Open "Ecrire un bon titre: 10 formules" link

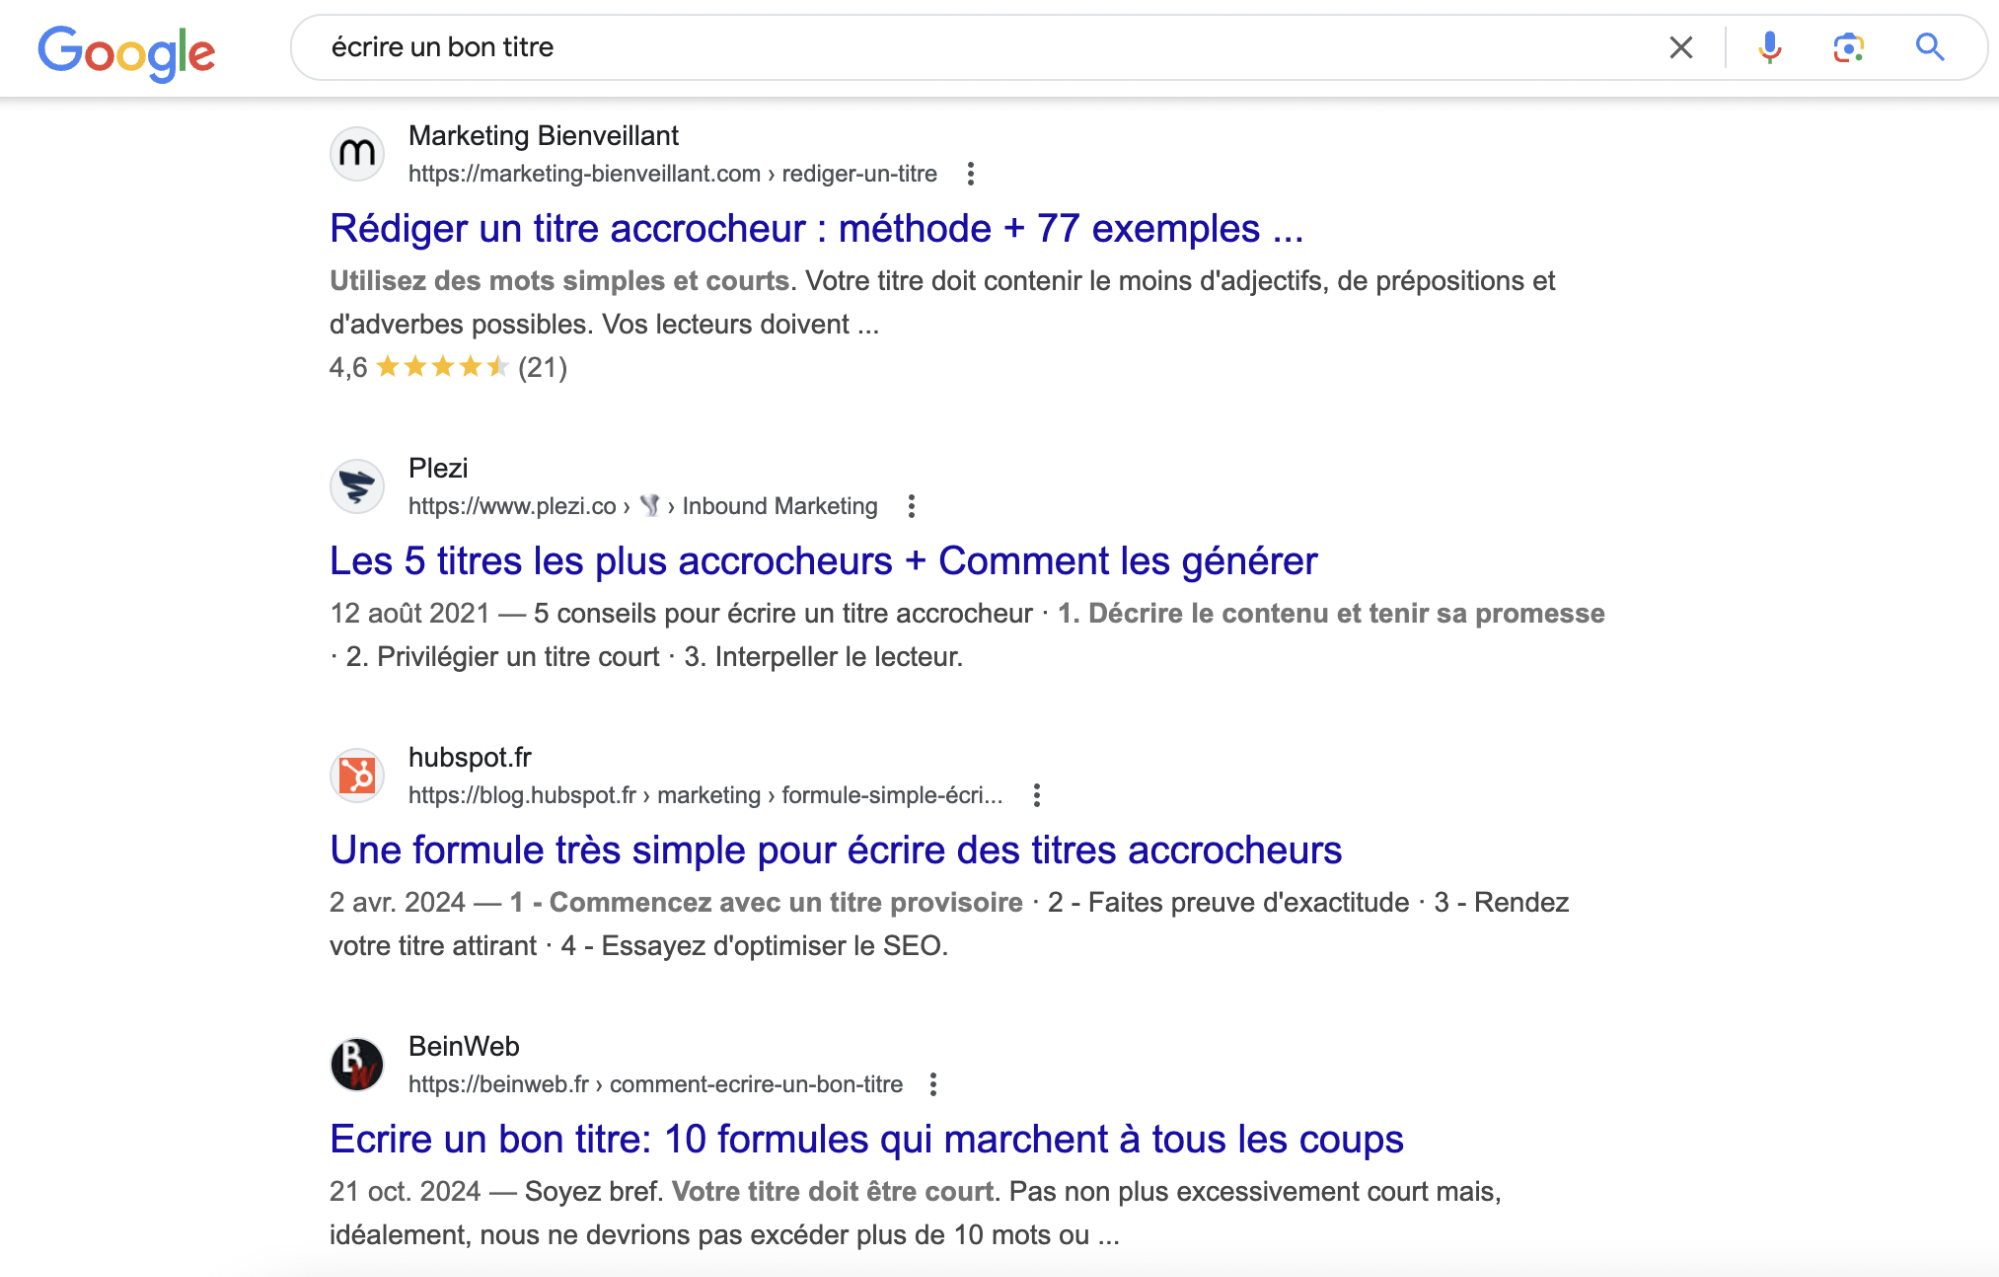coord(866,1140)
